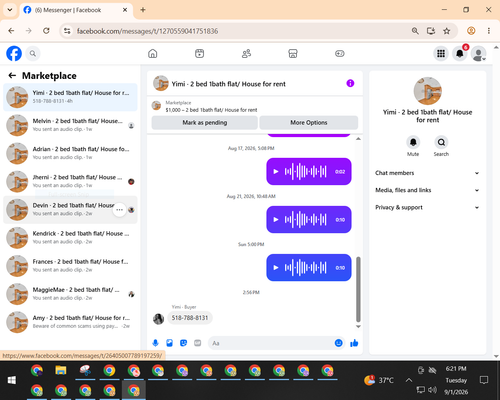Image resolution: width=500 pixels, height=400 pixels.
Task: Open Adrian conversation in chat list
Action: coord(70,153)
